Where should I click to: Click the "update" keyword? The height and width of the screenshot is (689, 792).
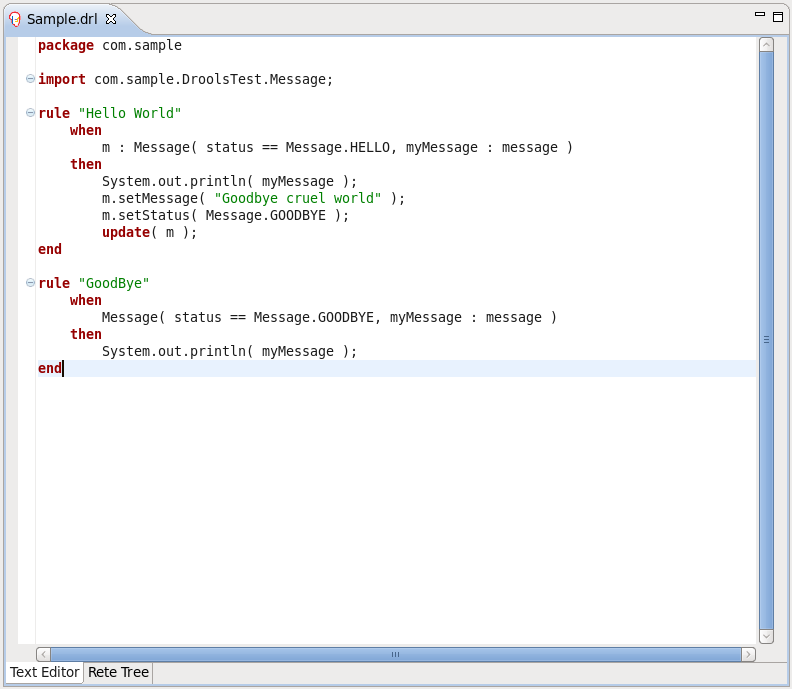pyautogui.click(x=126, y=232)
